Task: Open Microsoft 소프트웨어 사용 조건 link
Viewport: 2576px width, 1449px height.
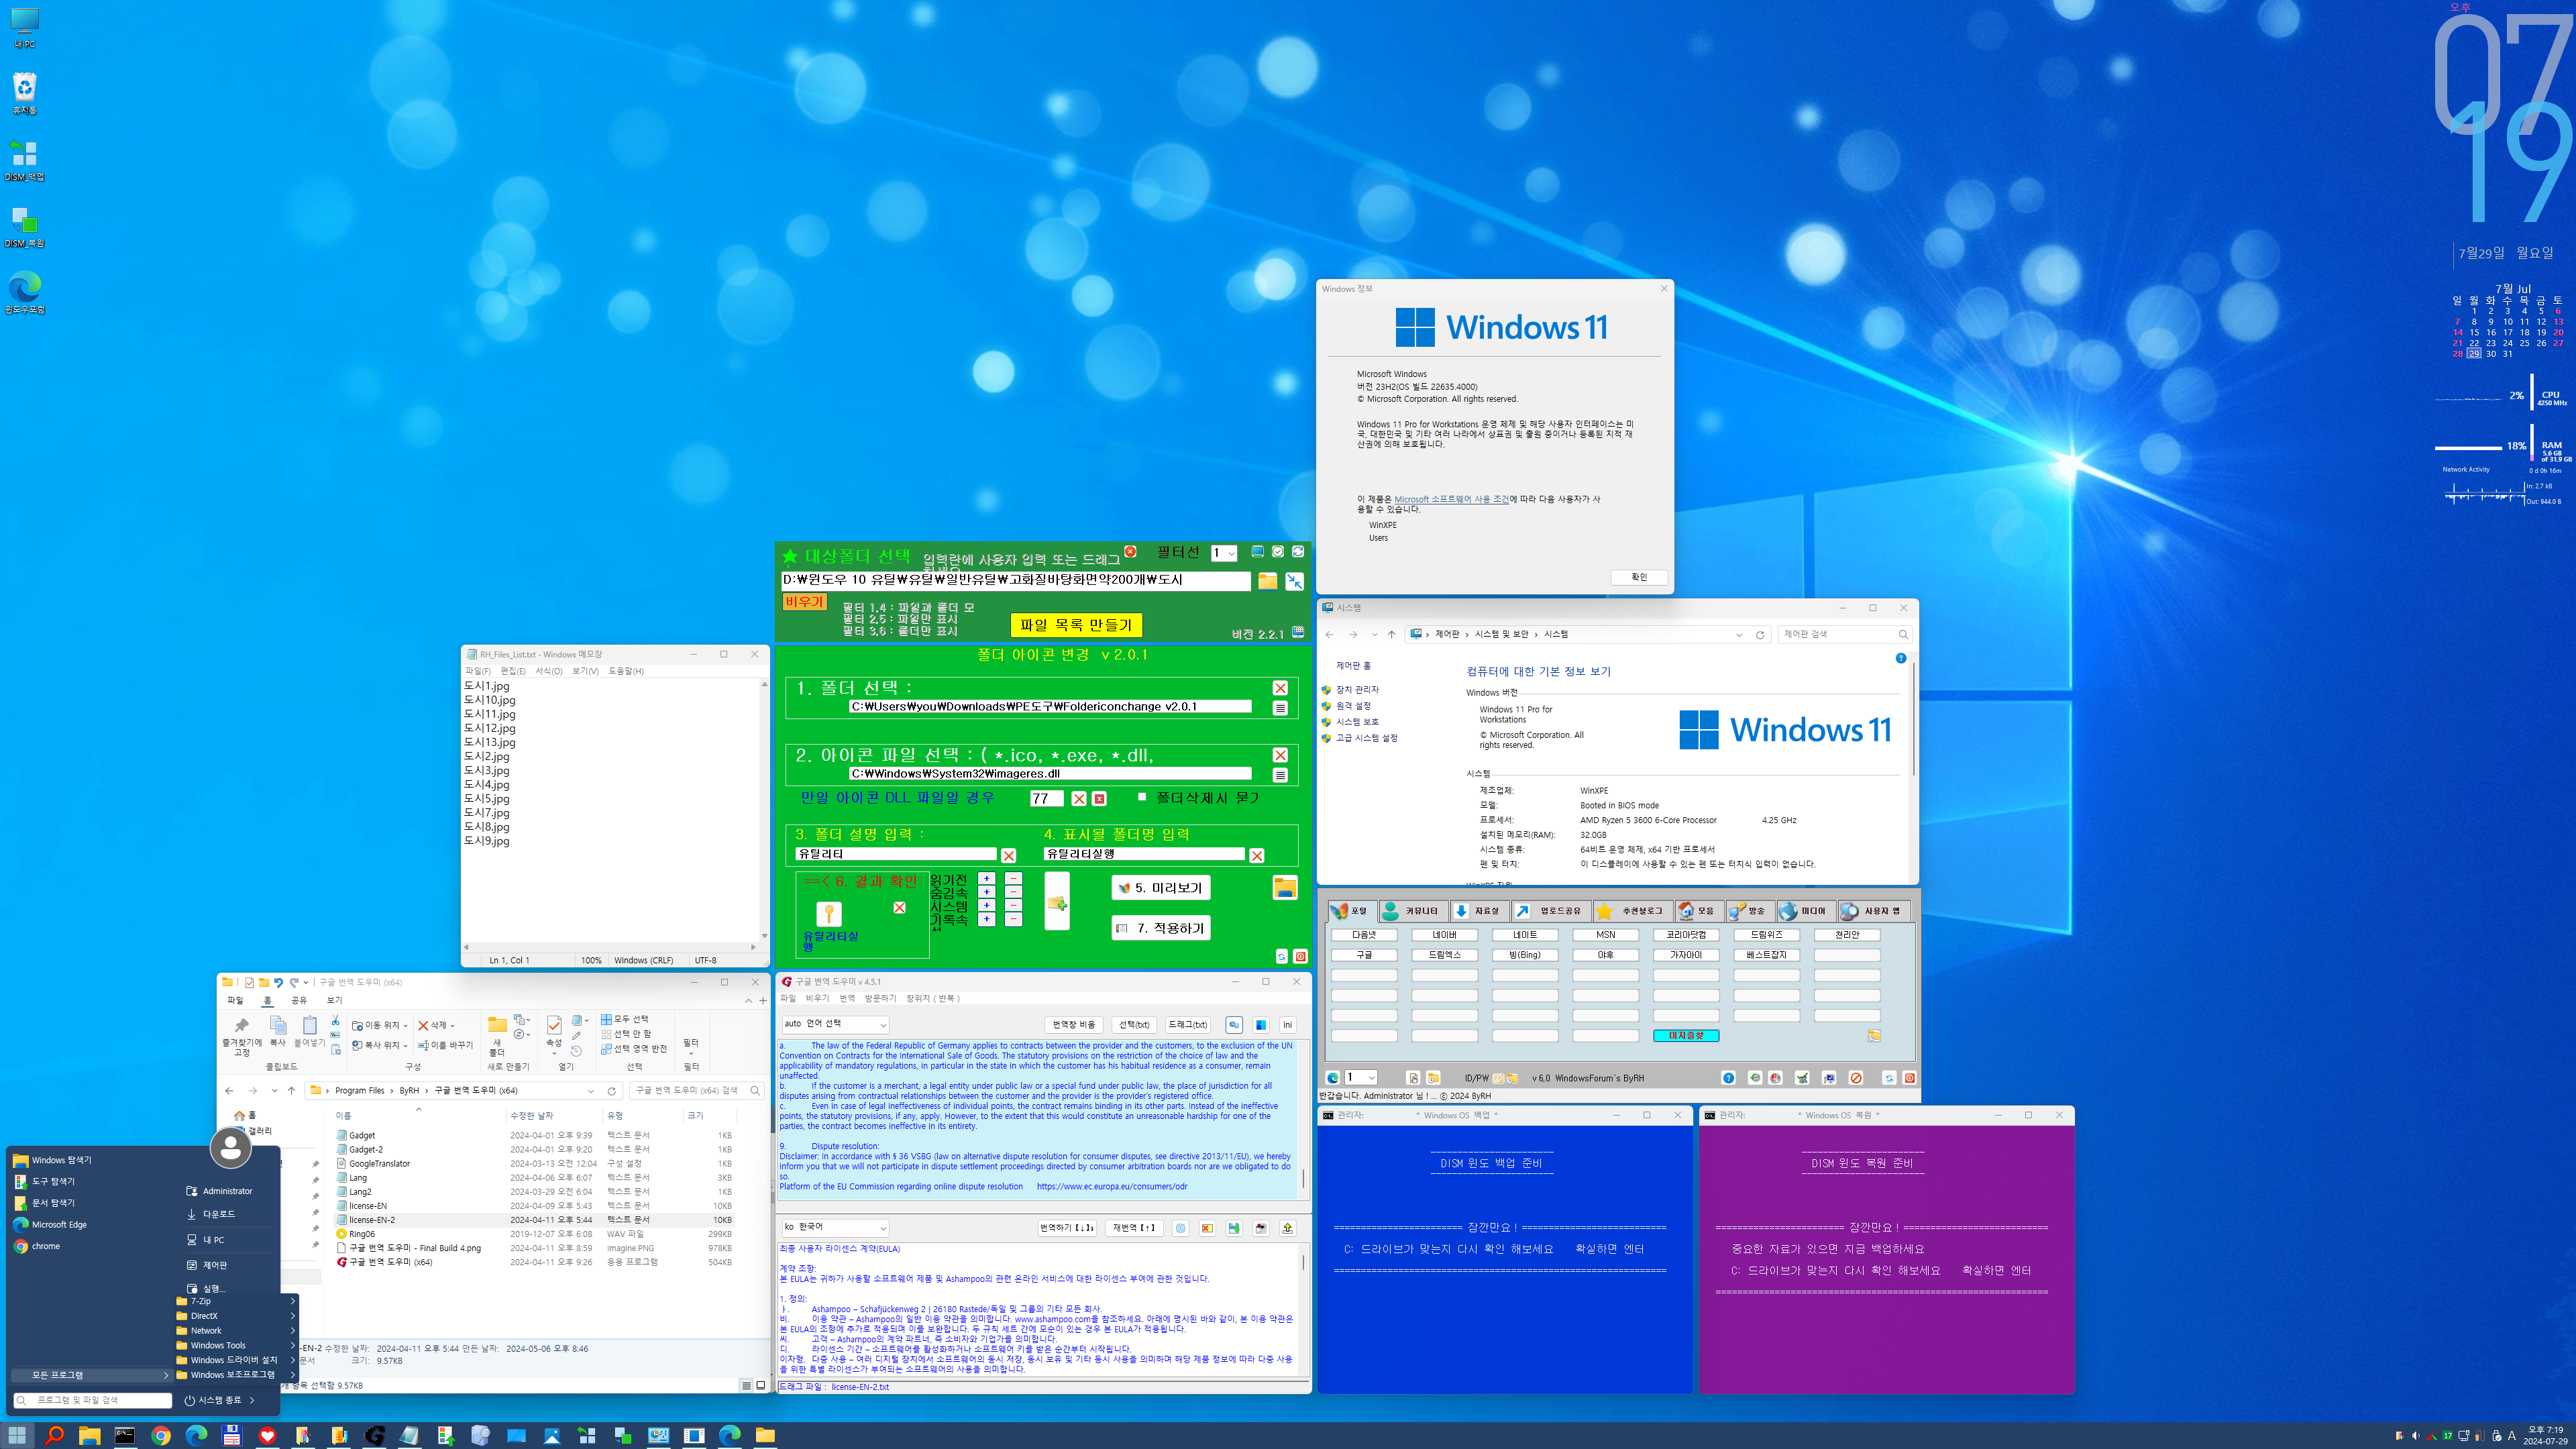Action: coord(1451,499)
